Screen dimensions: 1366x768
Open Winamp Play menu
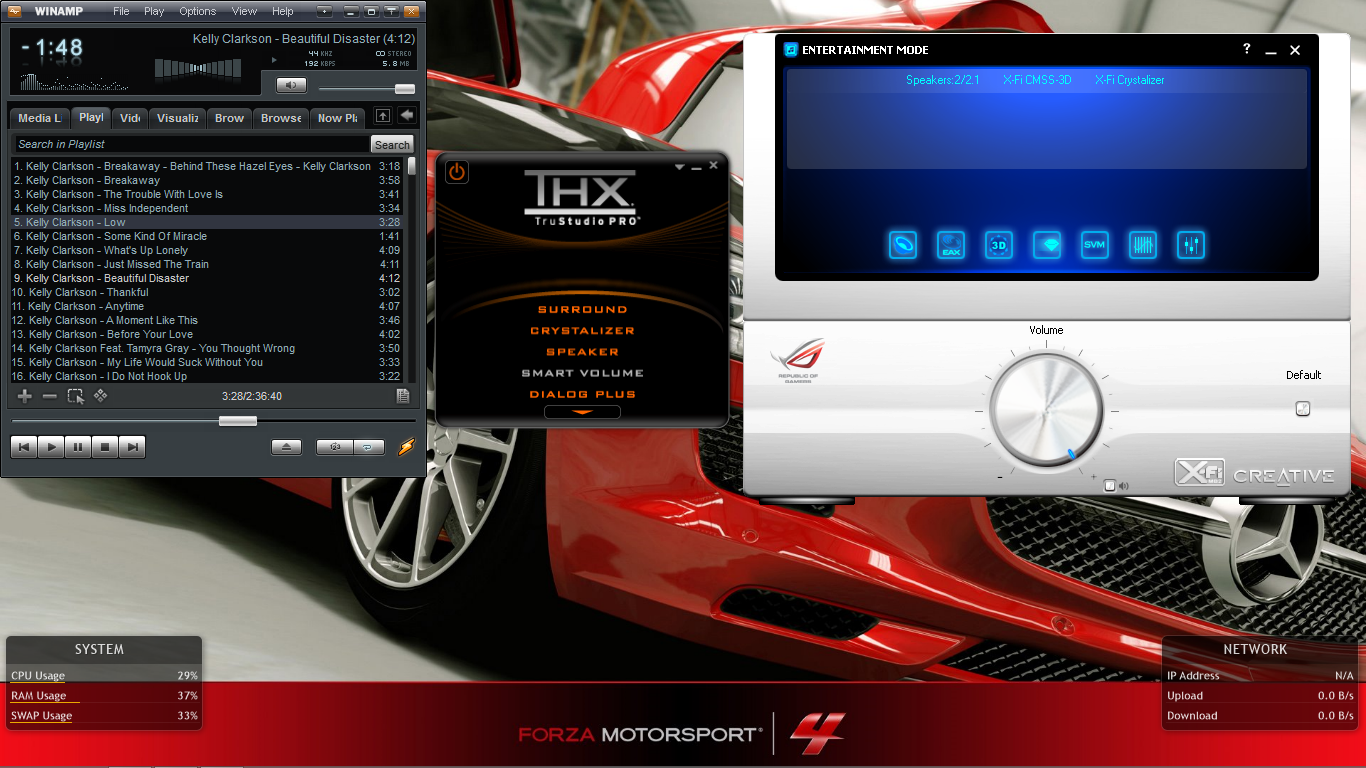pos(154,11)
